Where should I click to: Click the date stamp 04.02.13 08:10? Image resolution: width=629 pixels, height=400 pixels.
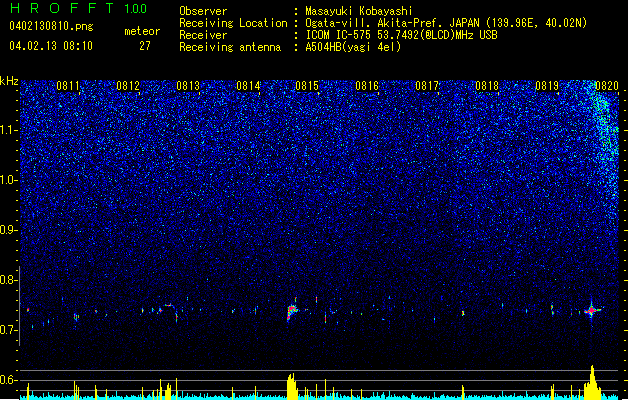pyautogui.click(x=51, y=45)
